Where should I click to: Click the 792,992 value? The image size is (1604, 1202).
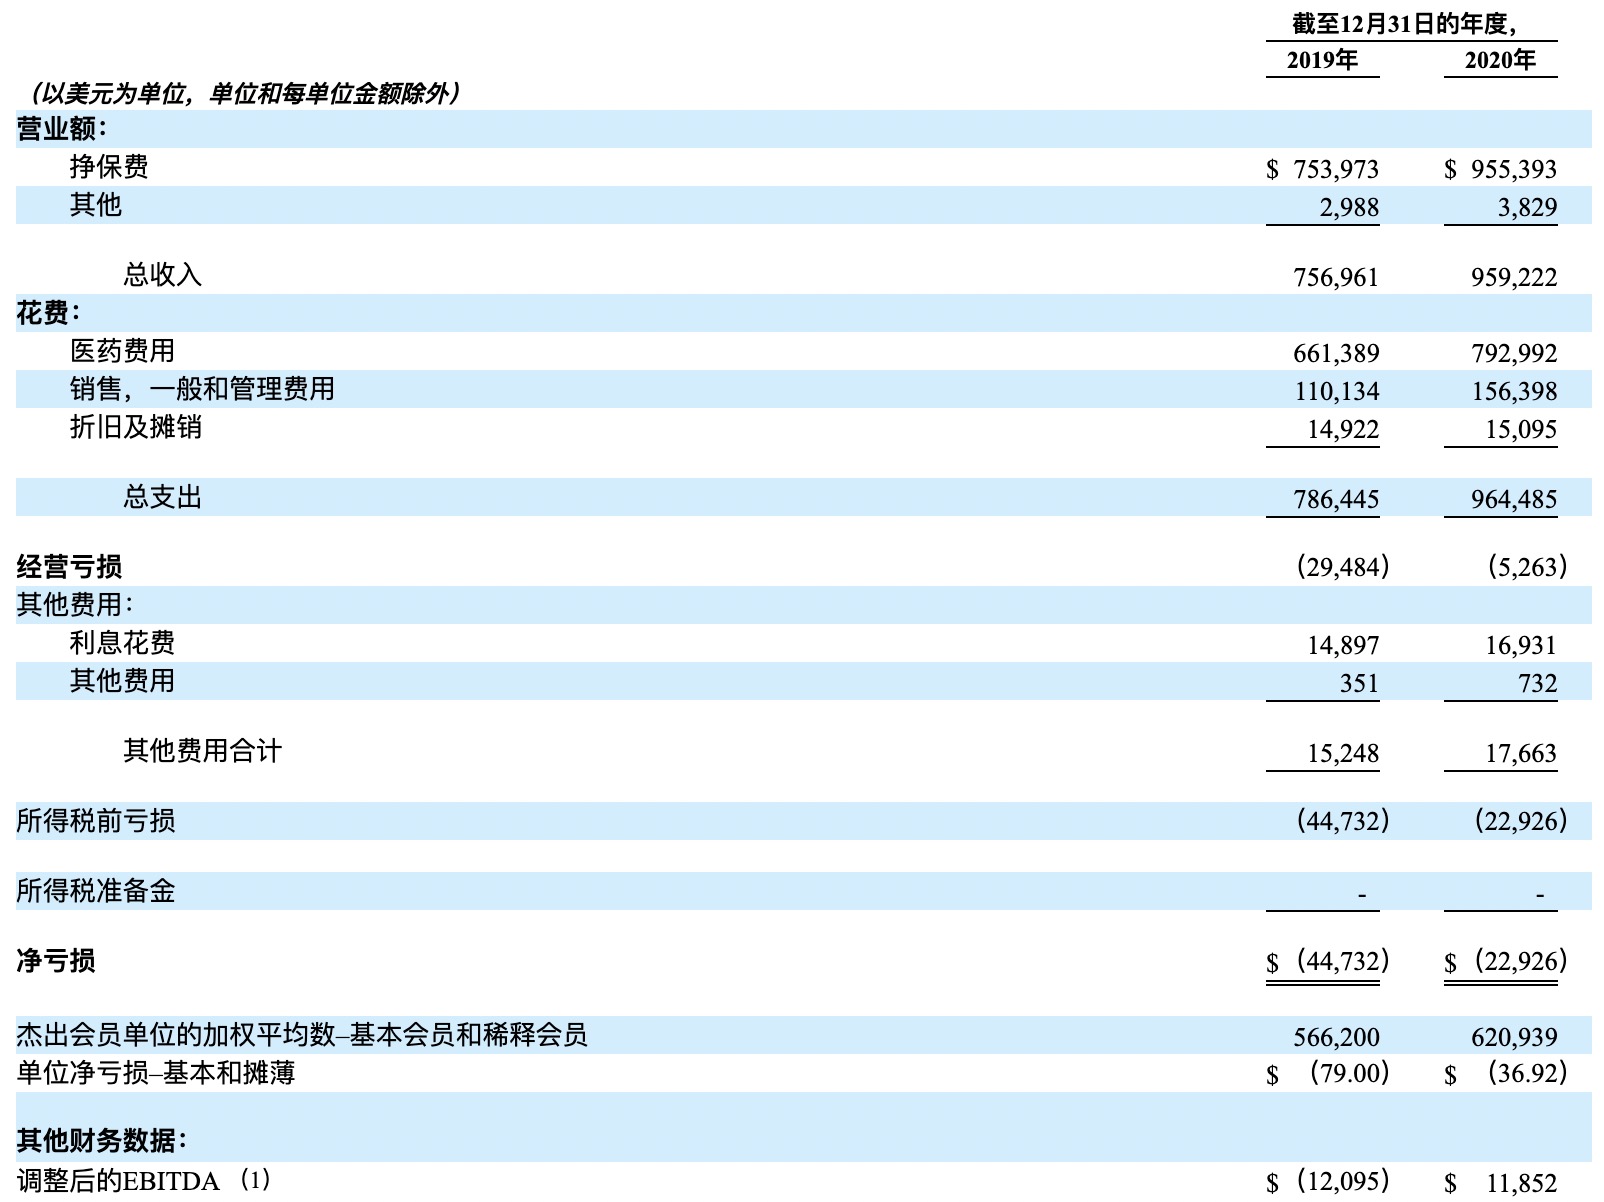(1514, 353)
